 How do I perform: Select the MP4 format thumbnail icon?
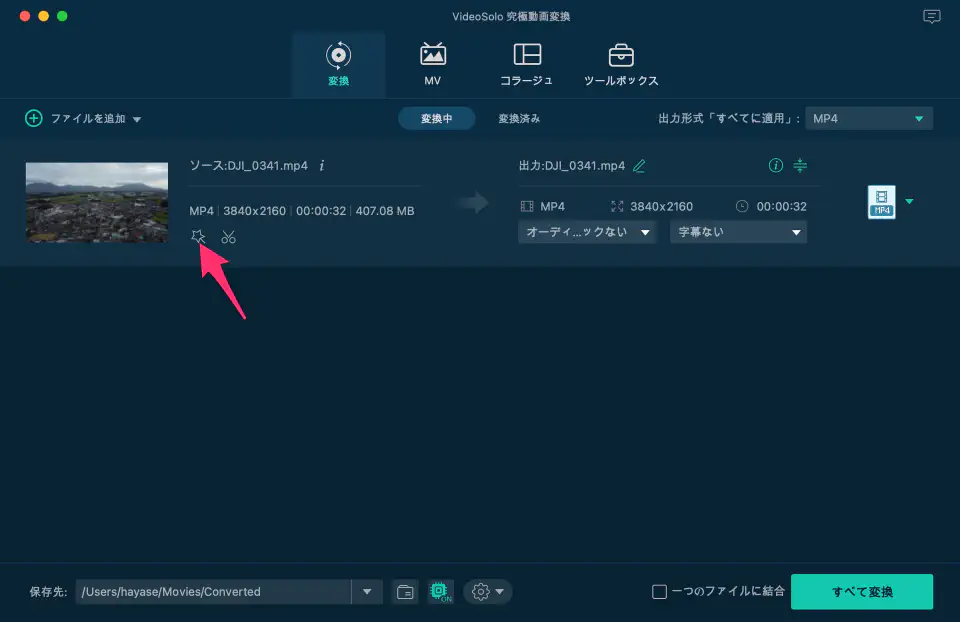pyautogui.click(x=881, y=202)
